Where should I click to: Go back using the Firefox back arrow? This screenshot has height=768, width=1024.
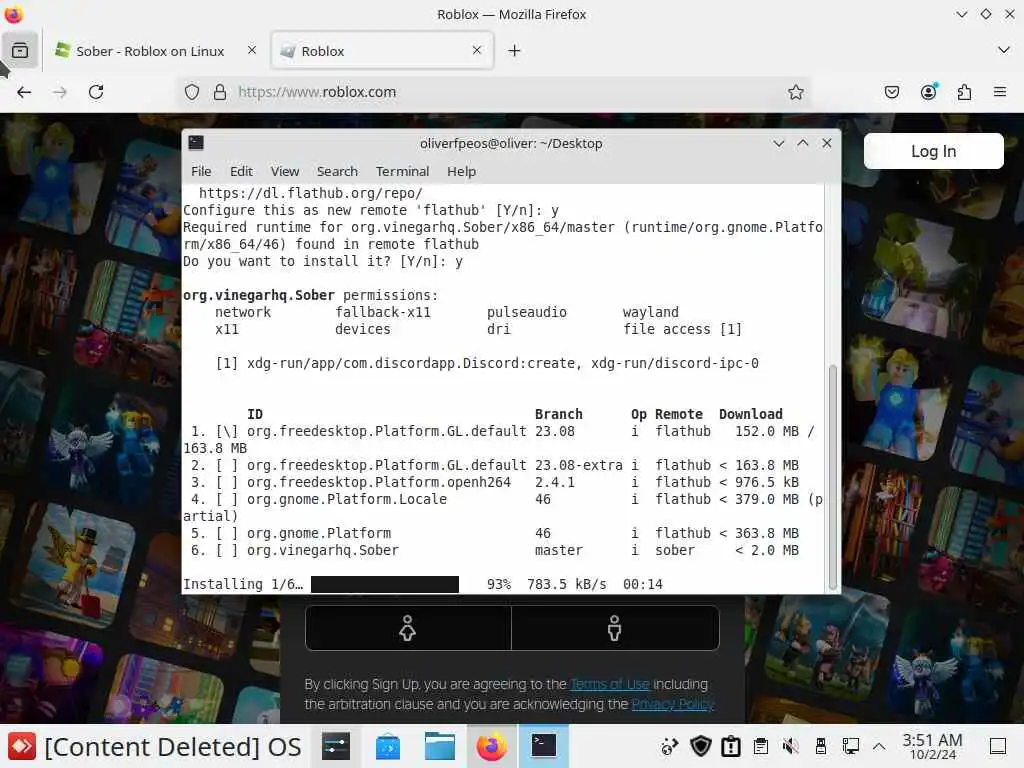point(24,92)
